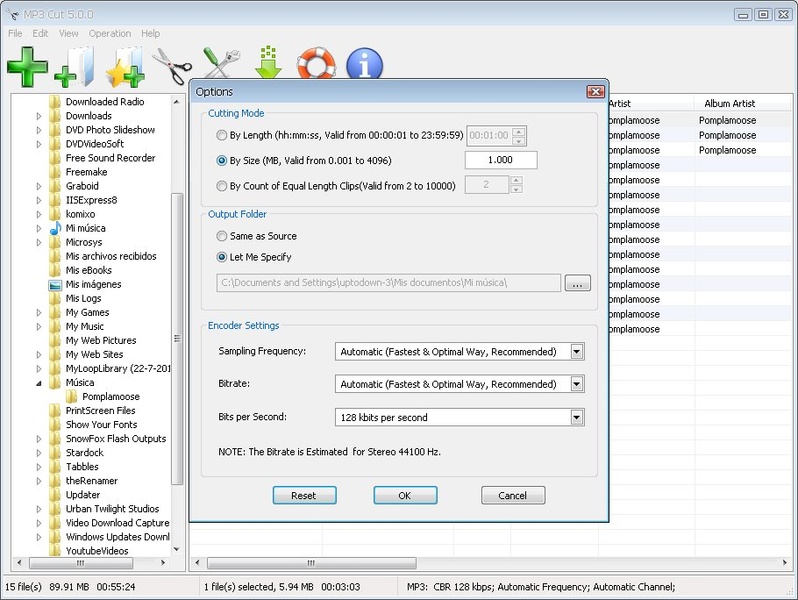Screen dimensions: 798x600
Task: Click the Cancel button
Action: tap(513, 496)
